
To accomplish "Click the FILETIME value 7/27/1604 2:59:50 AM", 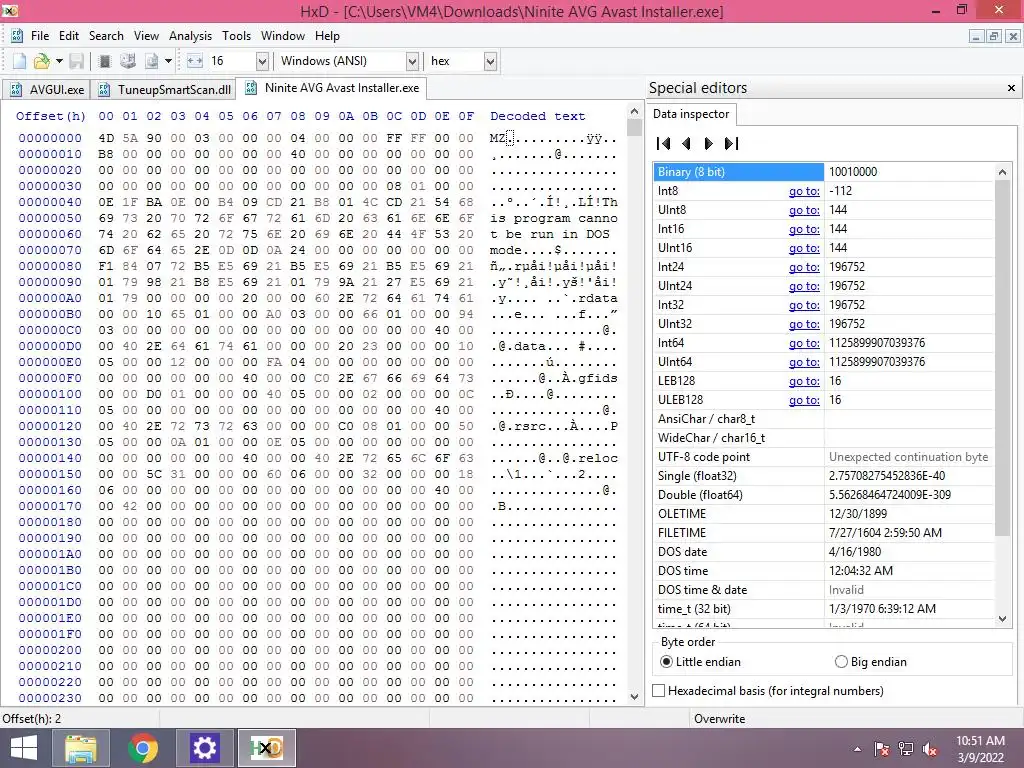I will click(x=885, y=533).
